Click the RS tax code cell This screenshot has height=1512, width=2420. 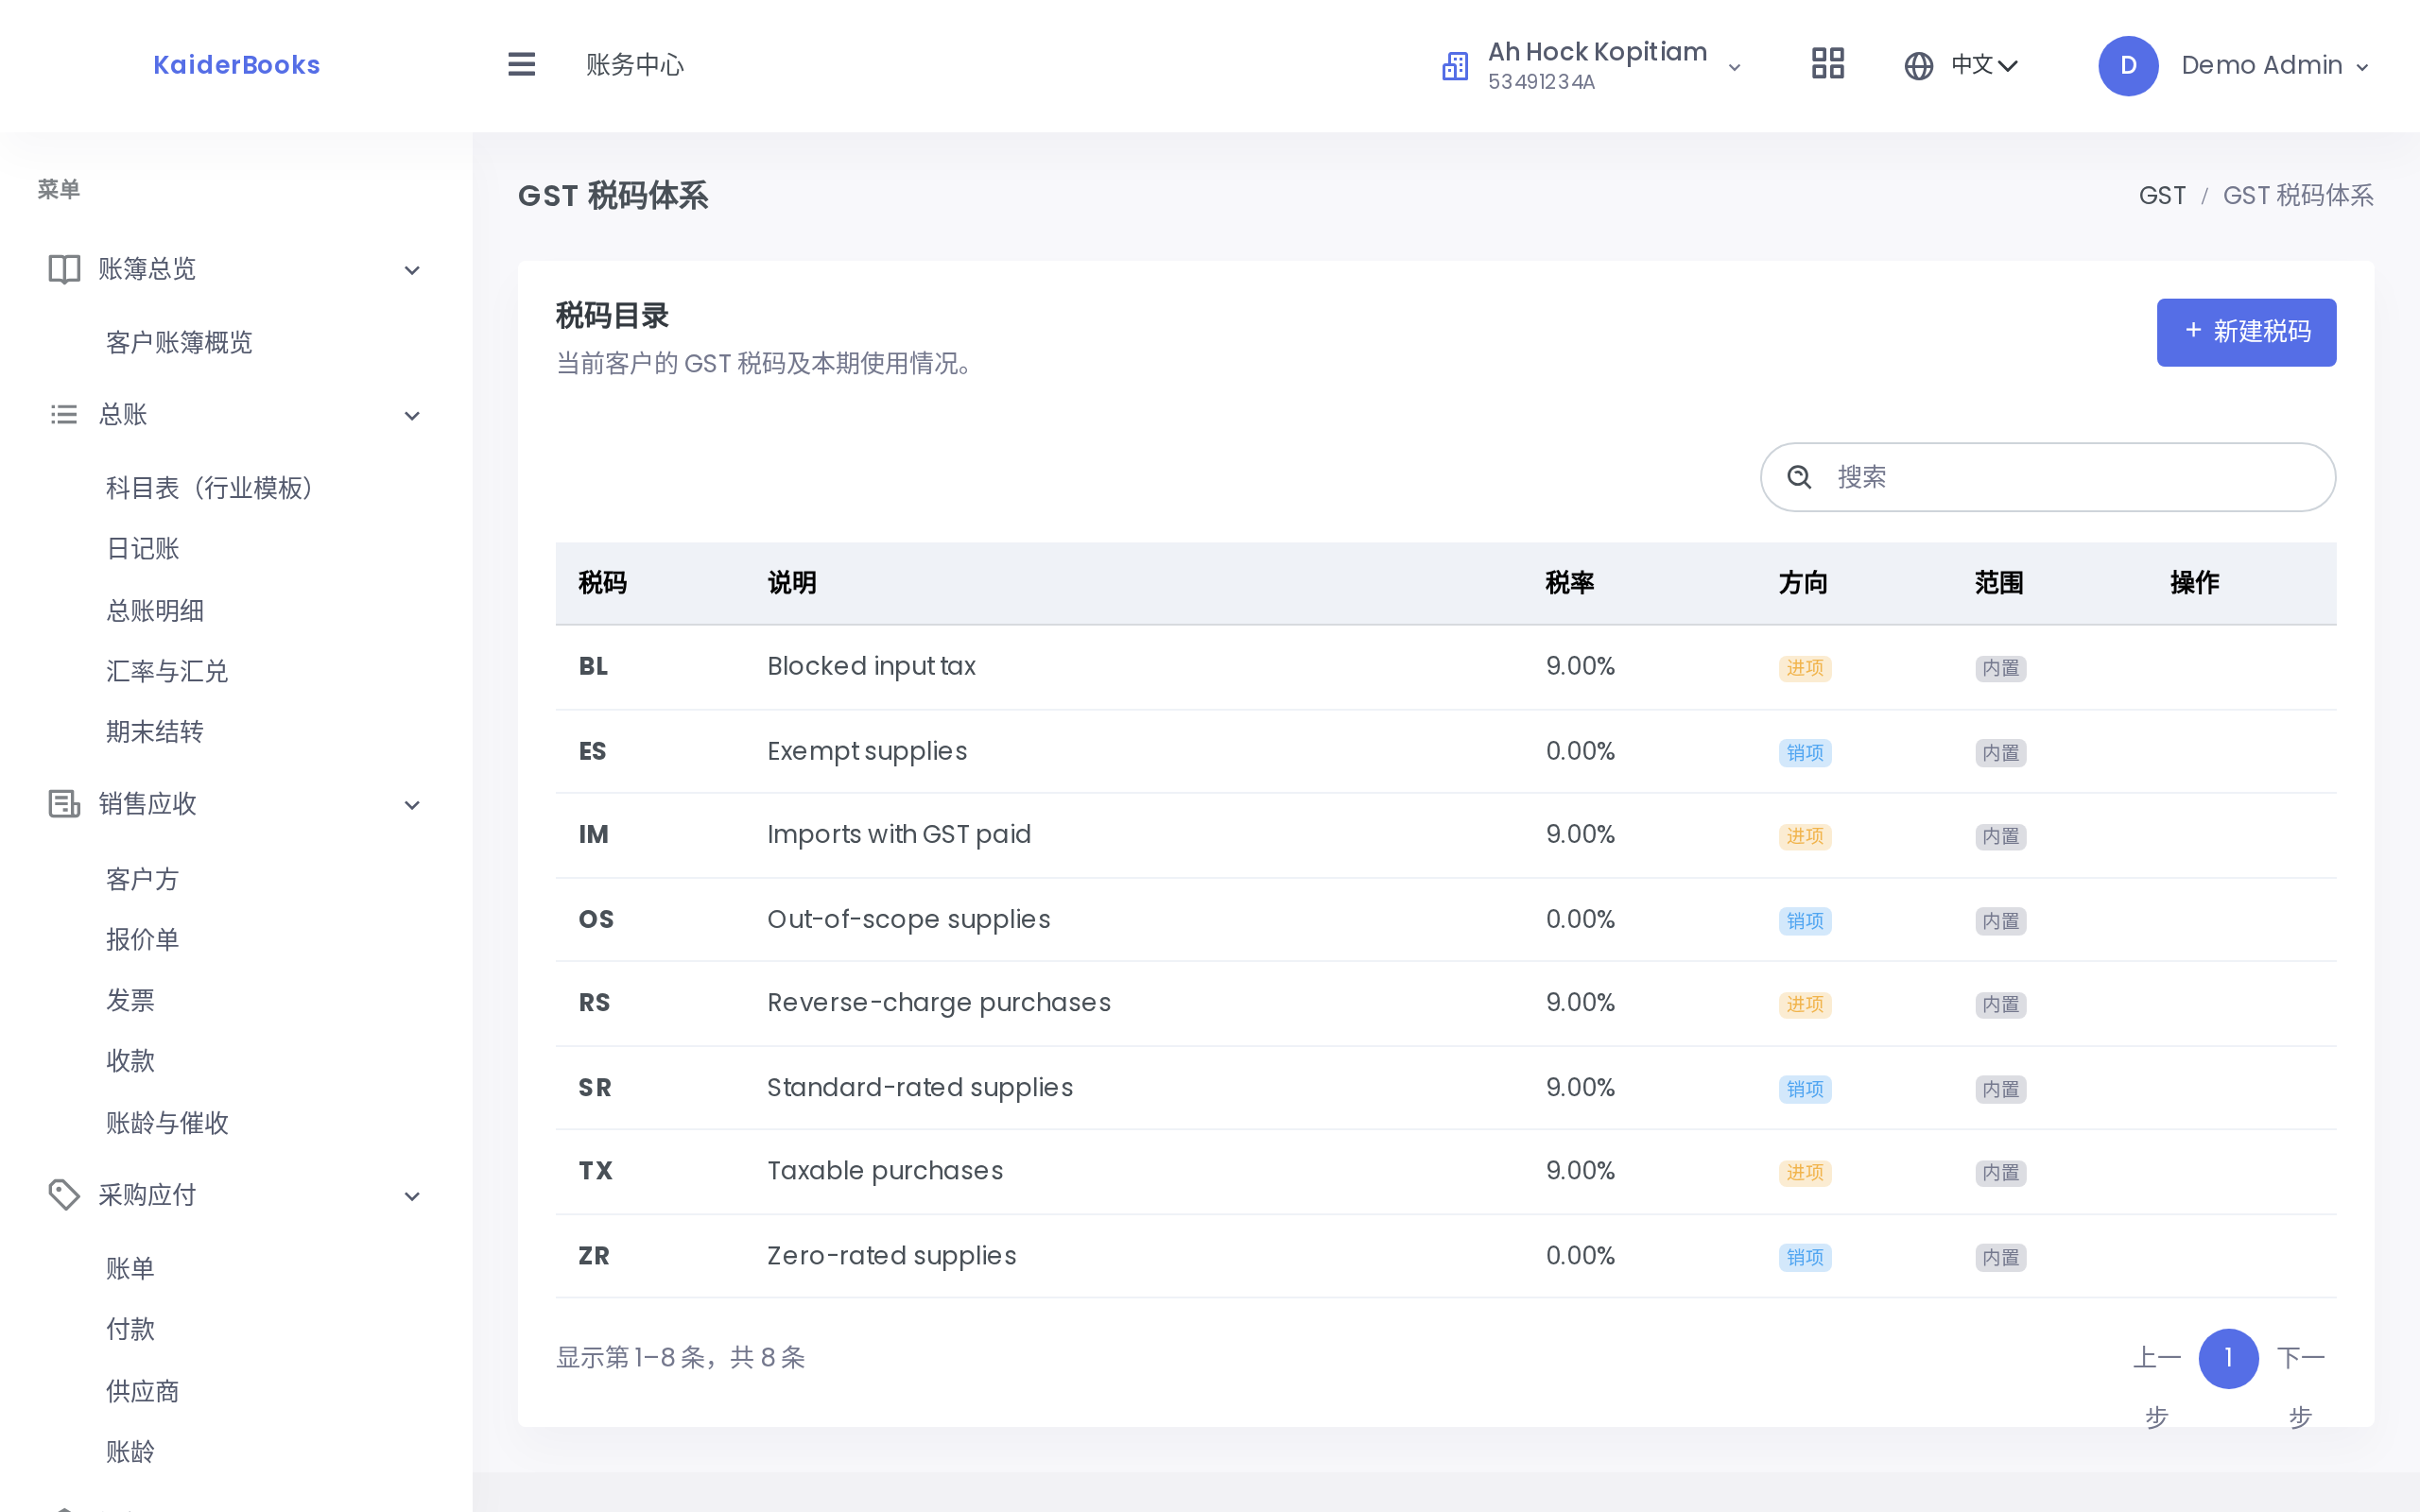tap(594, 1003)
